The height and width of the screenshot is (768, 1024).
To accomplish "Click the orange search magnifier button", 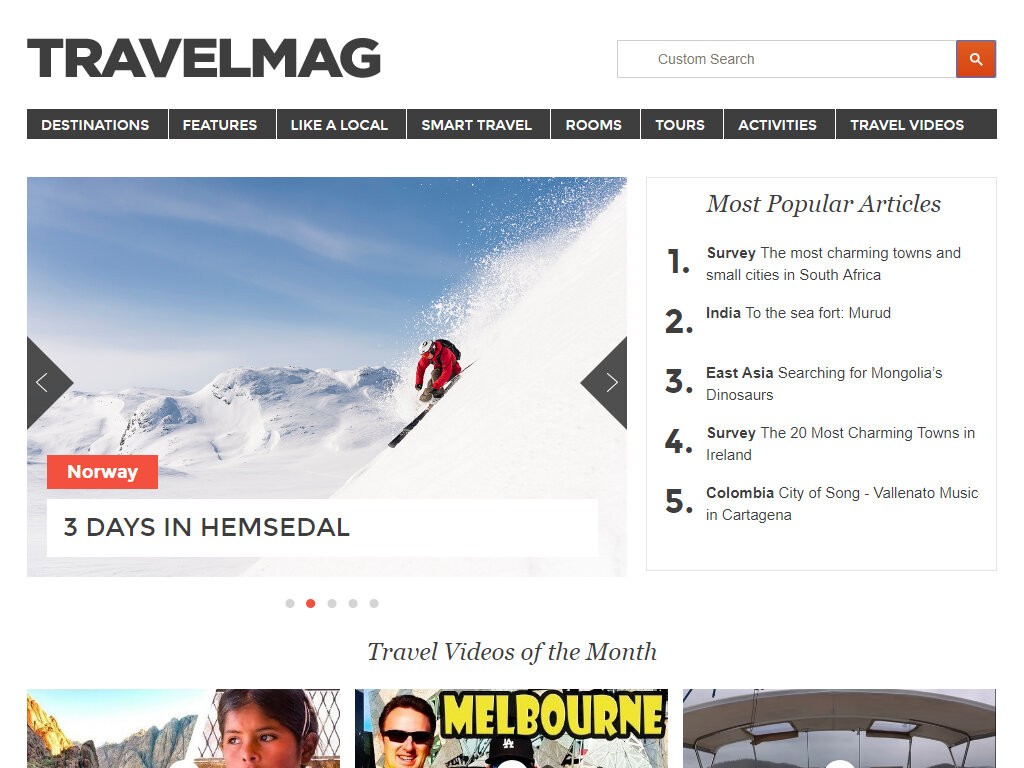I will pyautogui.click(x=976, y=59).
